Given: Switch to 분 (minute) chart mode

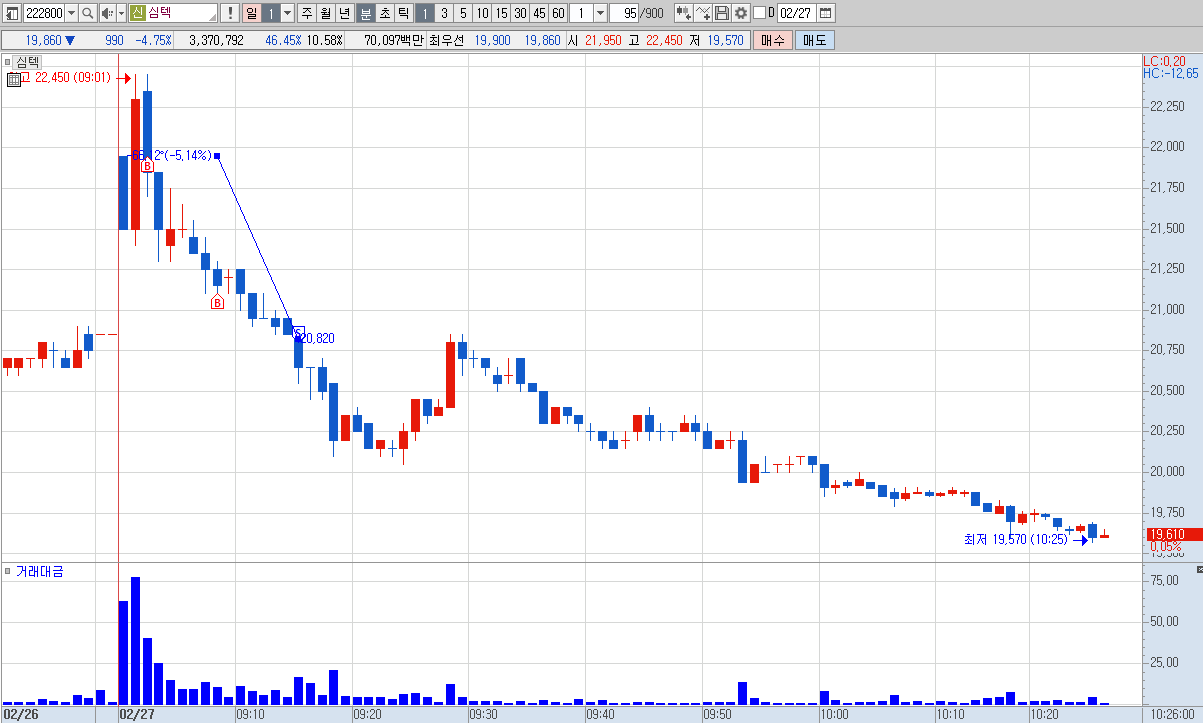Looking at the screenshot, I should tap(365, 13).
